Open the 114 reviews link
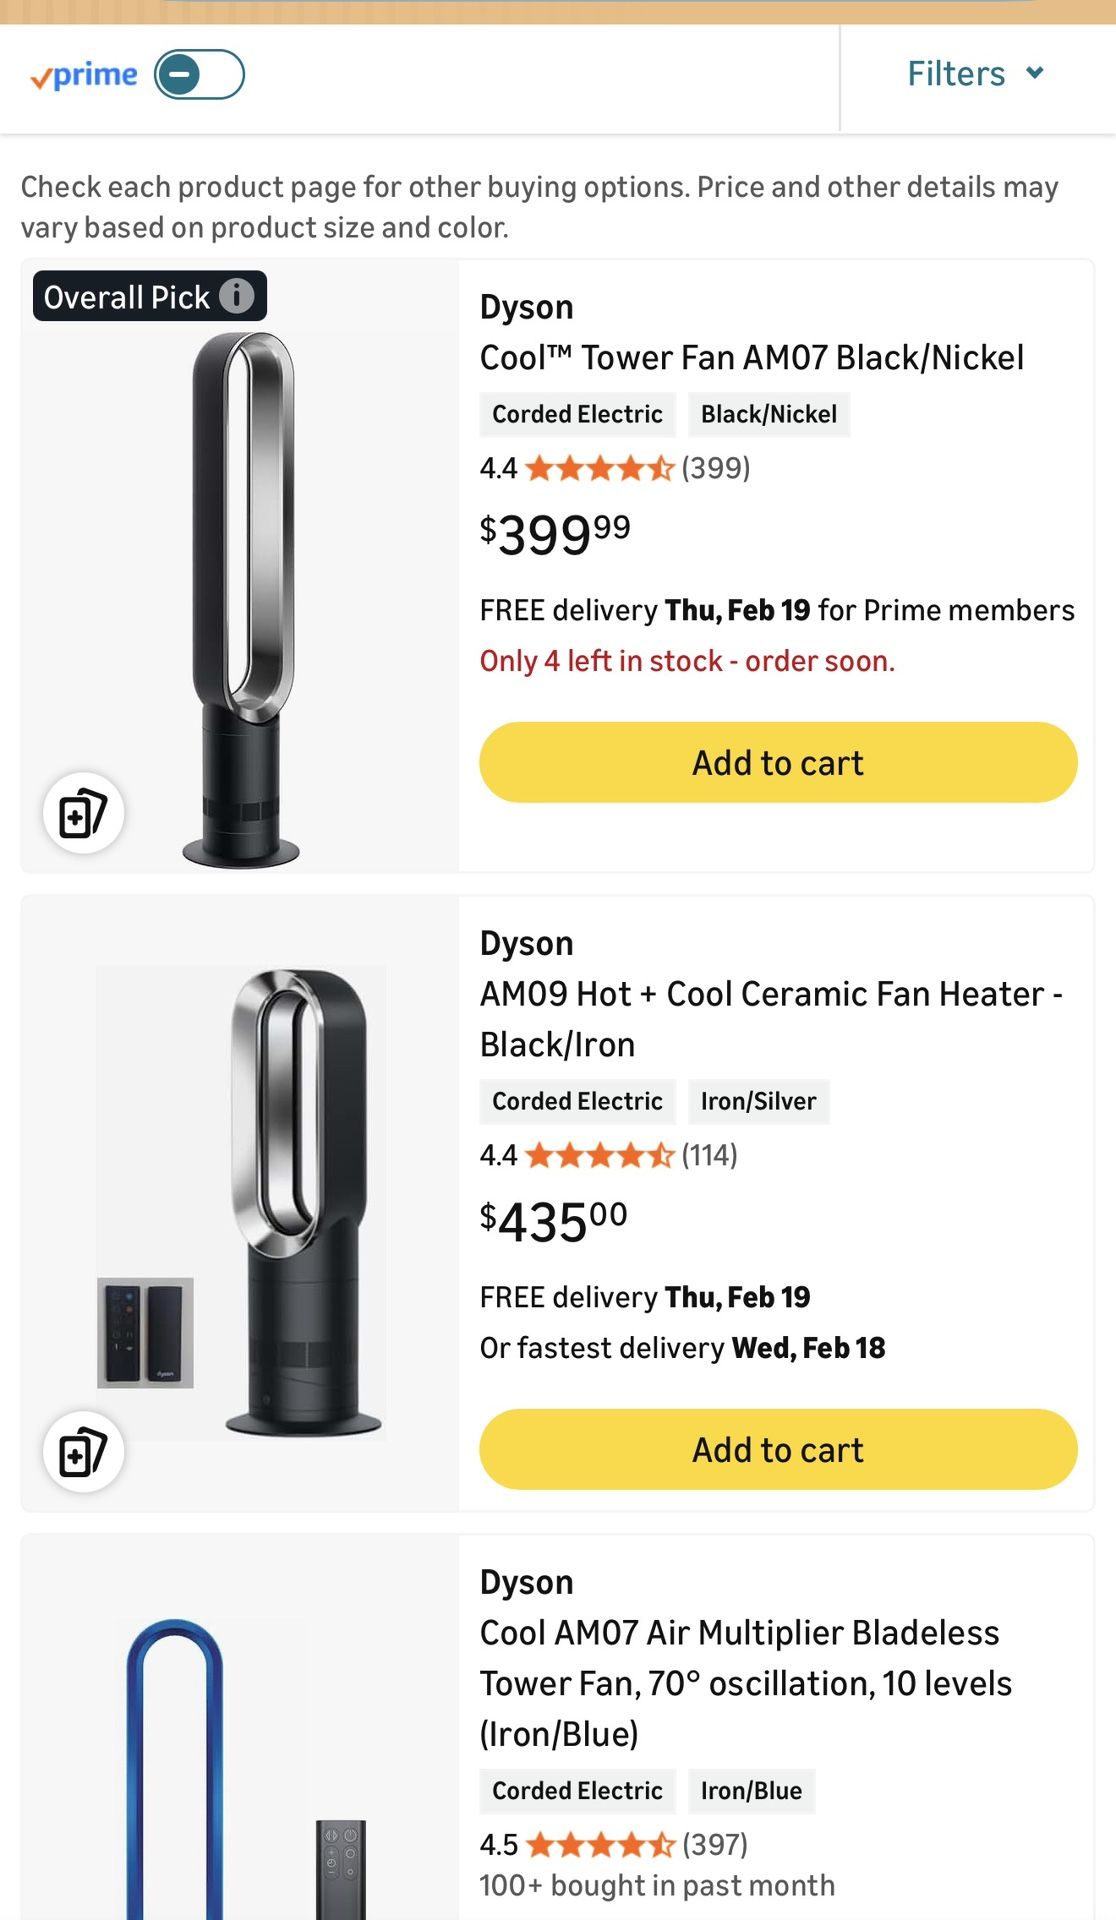Image resolution: width=1116 pixels, height=1920 pixels. pyautogui.click(x=709, y=1156)
